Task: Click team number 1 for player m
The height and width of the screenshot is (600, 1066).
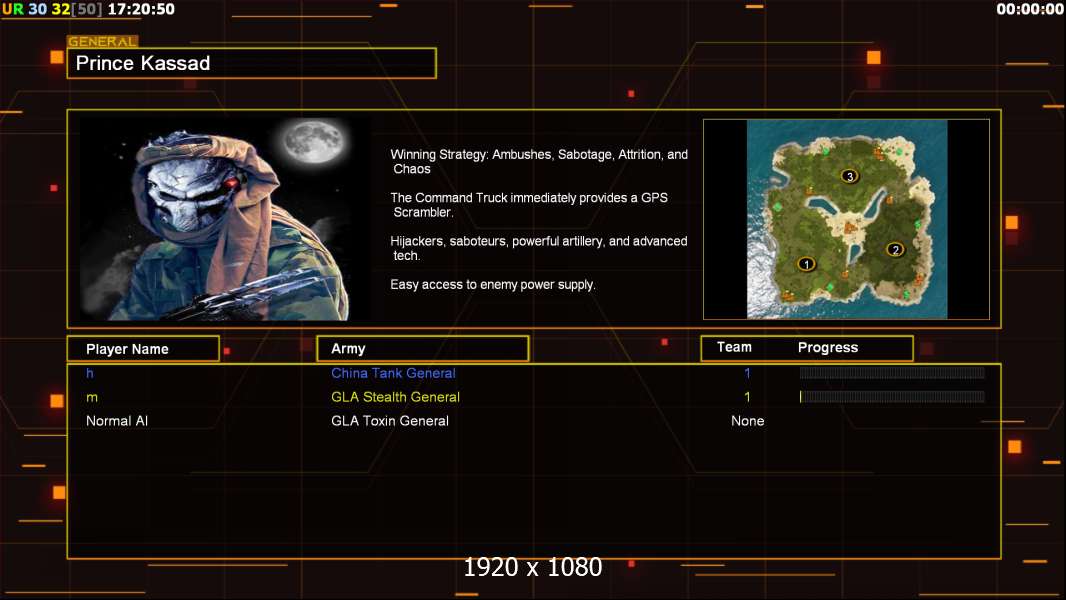Action: (747, 397)
